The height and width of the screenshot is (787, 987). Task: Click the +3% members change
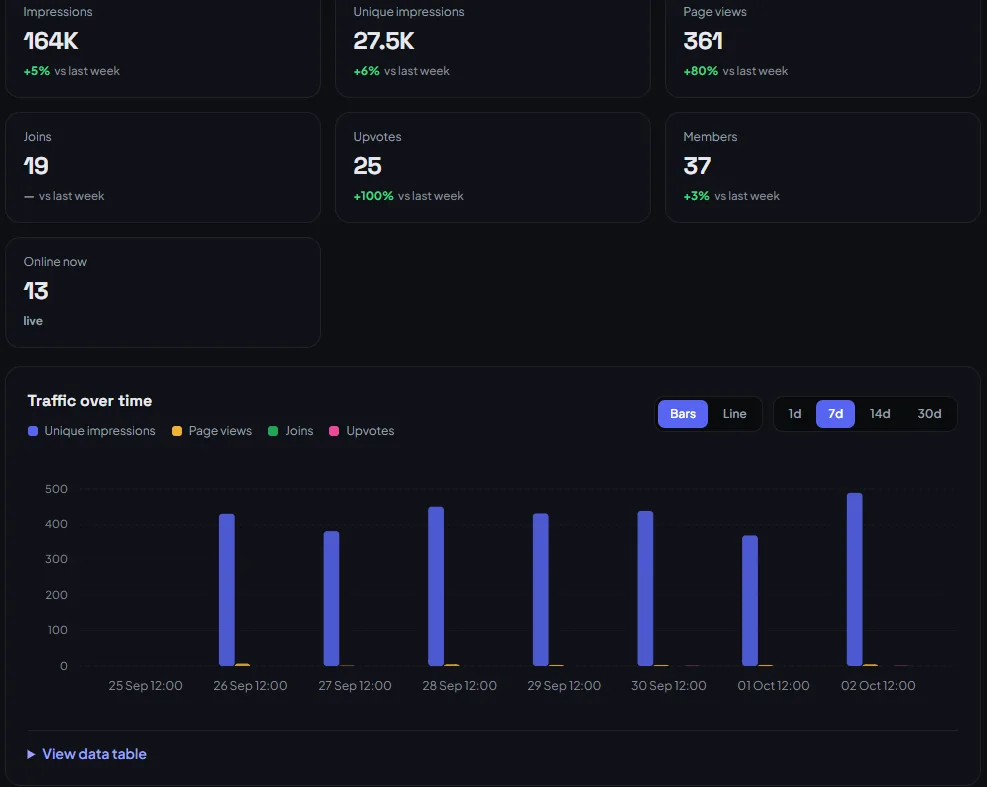(696, 196)
